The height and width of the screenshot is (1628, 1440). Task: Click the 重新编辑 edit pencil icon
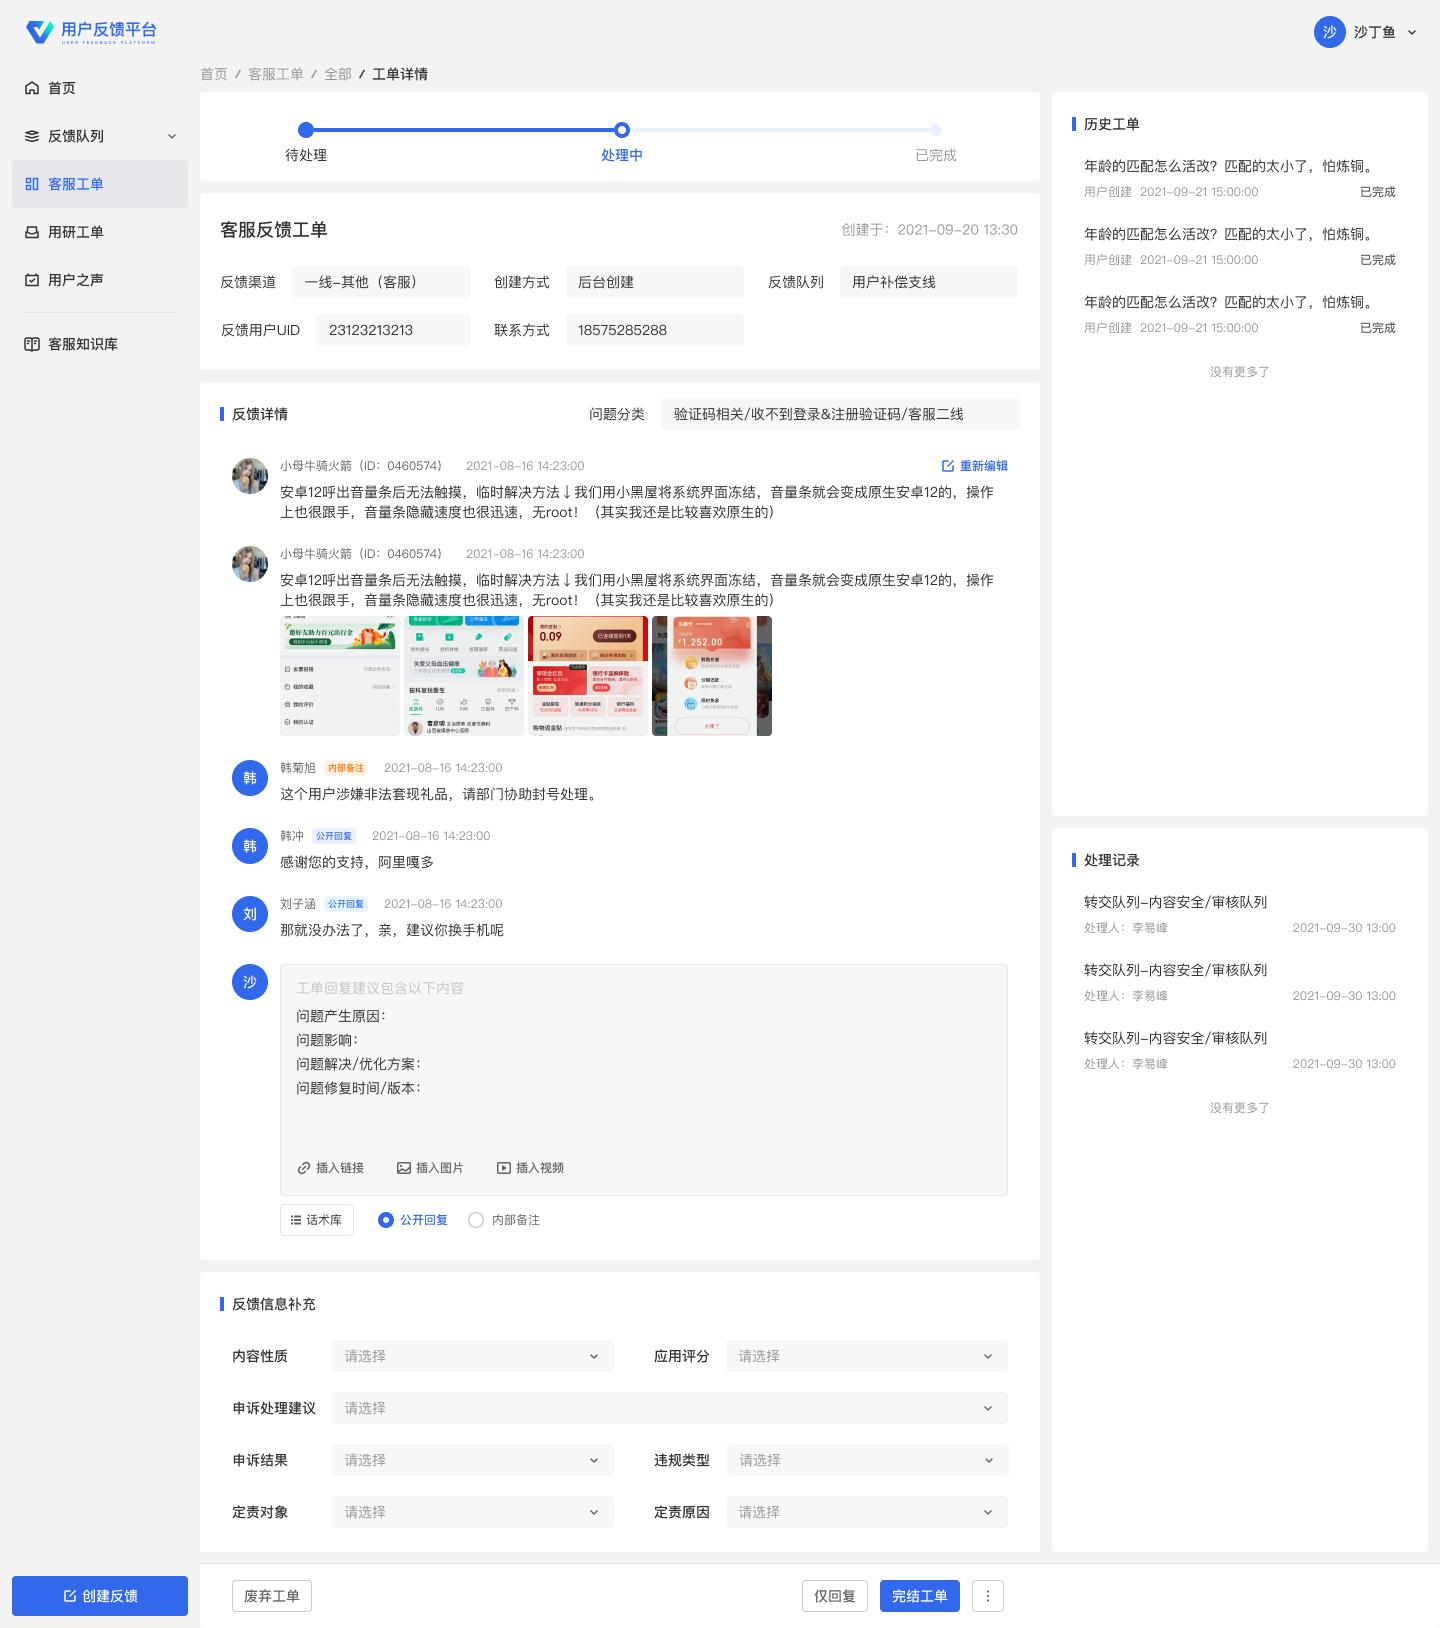[x=948, y=466]
